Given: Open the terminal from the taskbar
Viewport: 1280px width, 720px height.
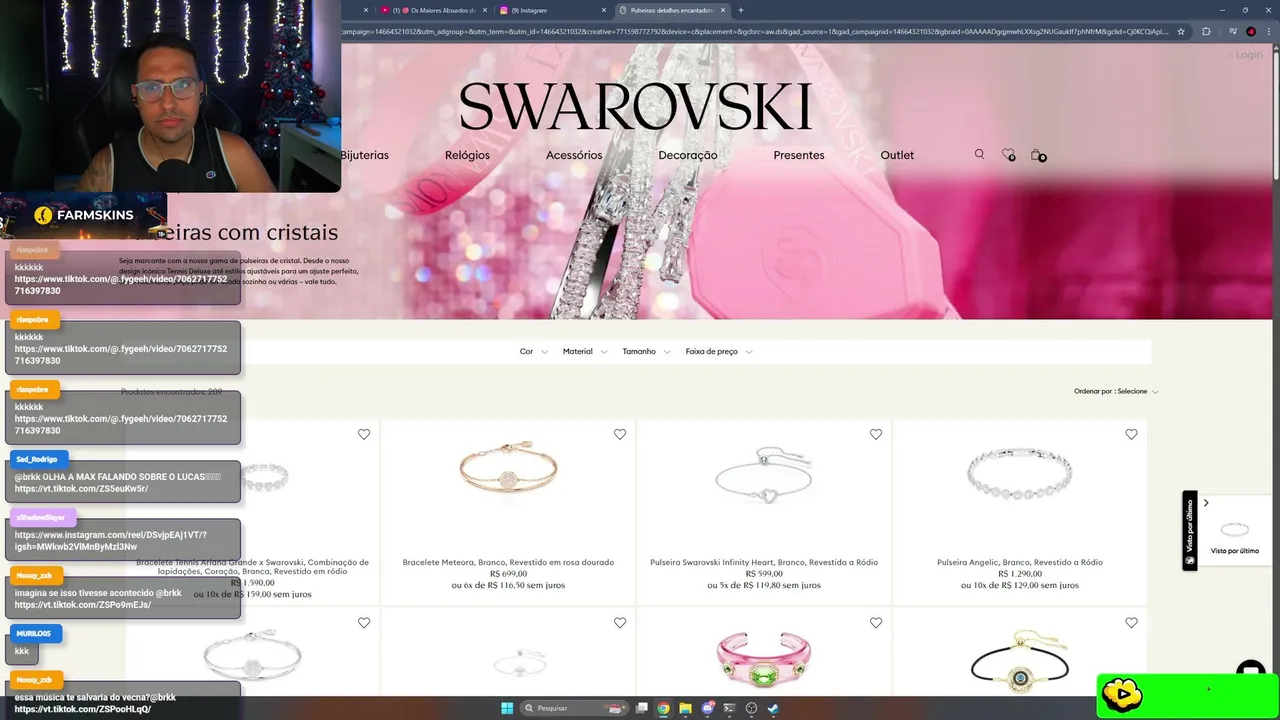Looking at the screenshot, I should click(730, 708).
